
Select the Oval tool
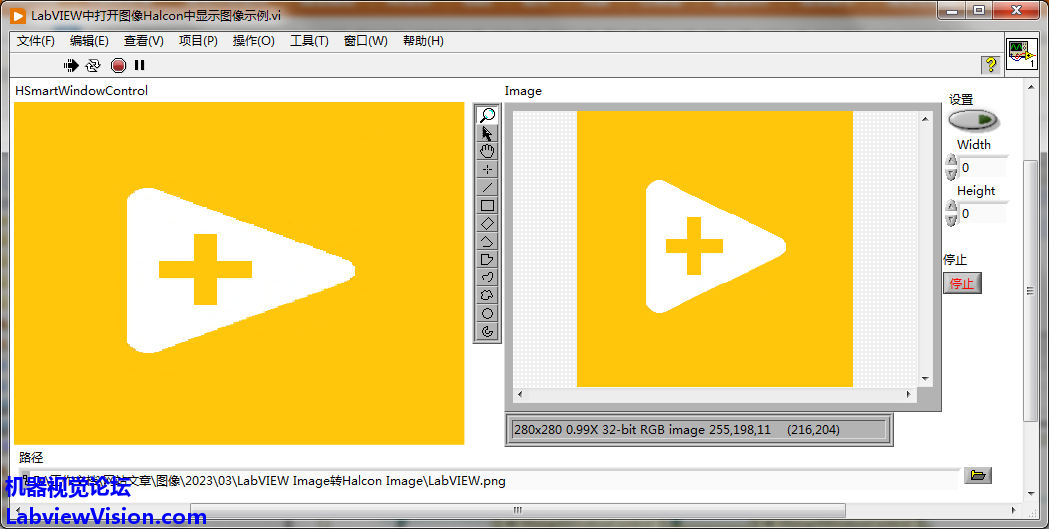487,314
